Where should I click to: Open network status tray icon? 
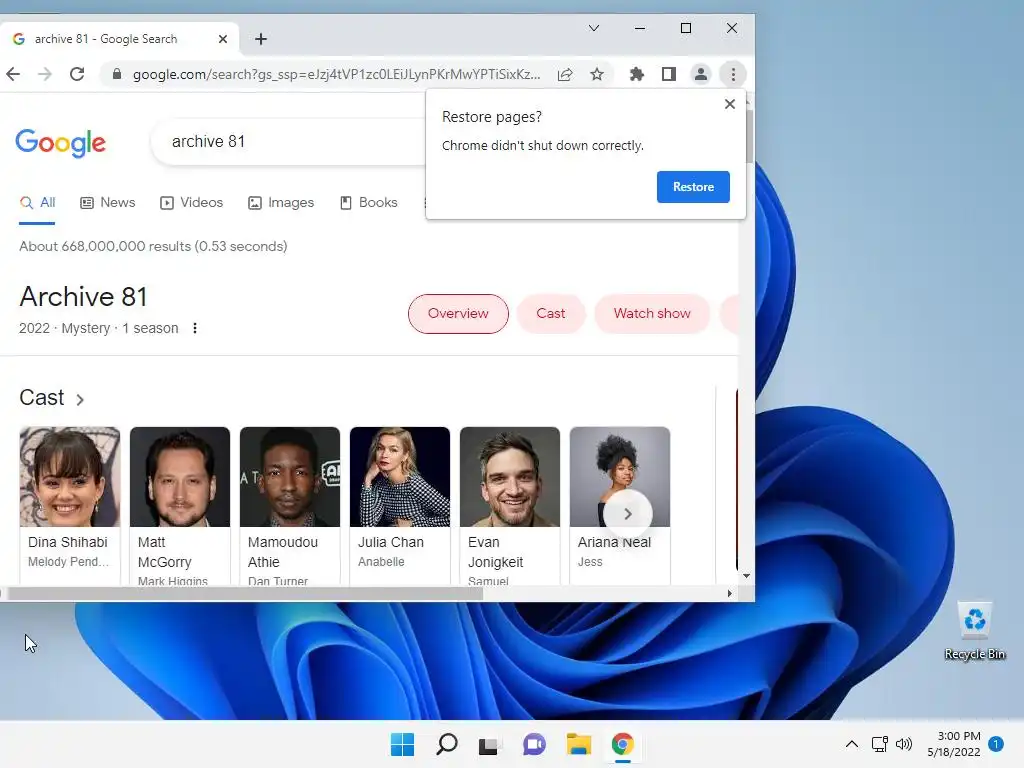click(879, 744)
